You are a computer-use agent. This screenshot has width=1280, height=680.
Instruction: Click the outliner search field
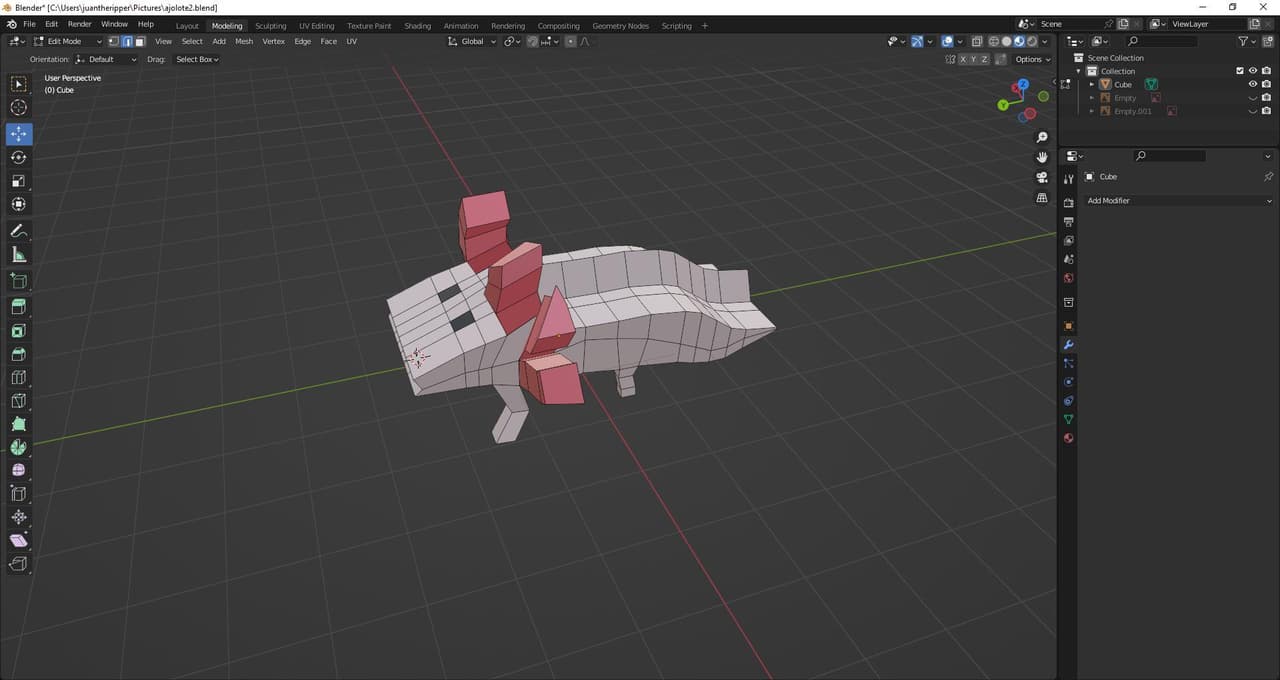tap(1161, 41)
